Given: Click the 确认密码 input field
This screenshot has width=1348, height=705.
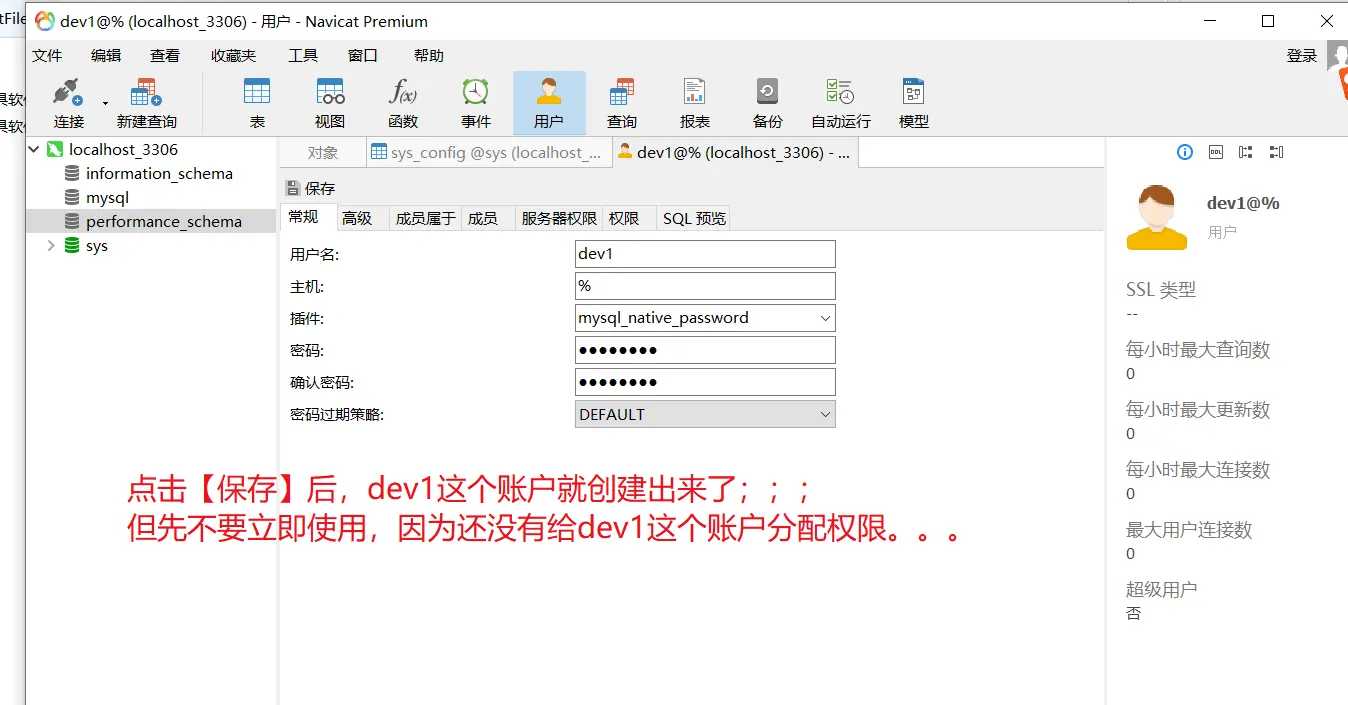Looking at the screenshot, I should tap(705, 382).
